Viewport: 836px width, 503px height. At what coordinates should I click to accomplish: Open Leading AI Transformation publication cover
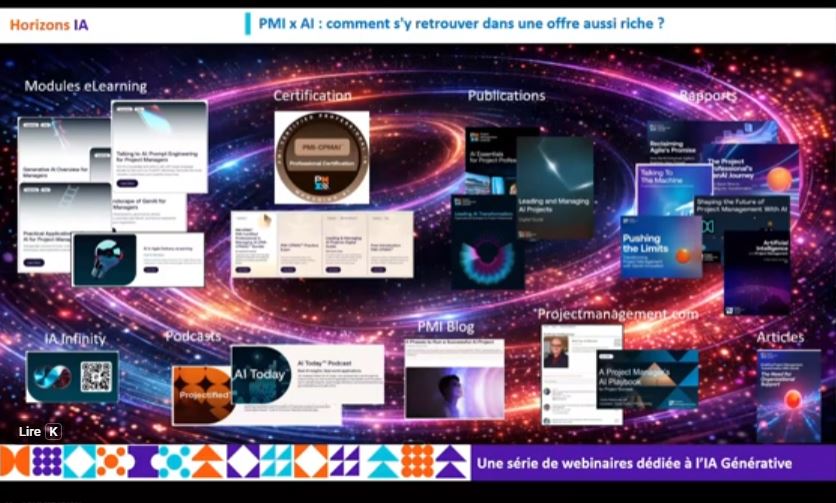tap(487, 242)
